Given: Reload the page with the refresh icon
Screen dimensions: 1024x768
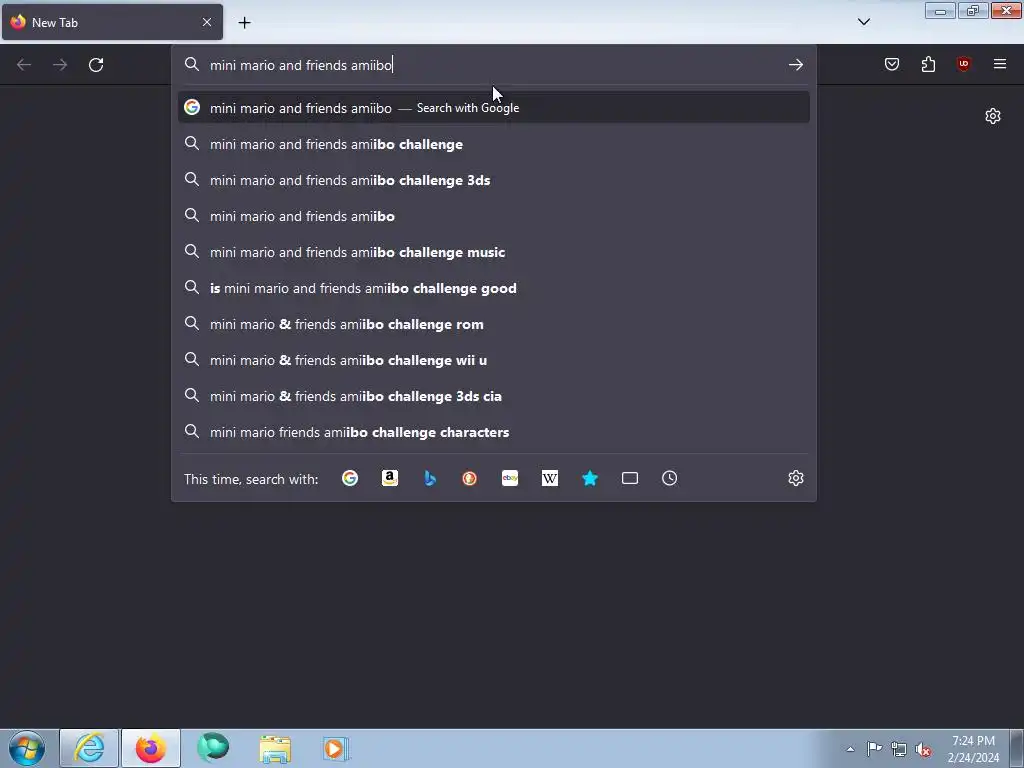Looking at the screenshot, I should tap(96, 65).
